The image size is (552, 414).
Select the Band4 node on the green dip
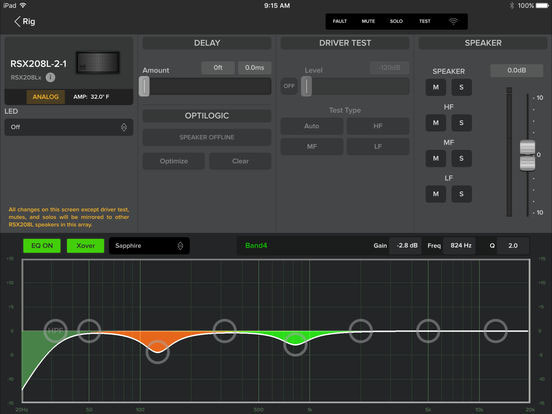[295, 344]
